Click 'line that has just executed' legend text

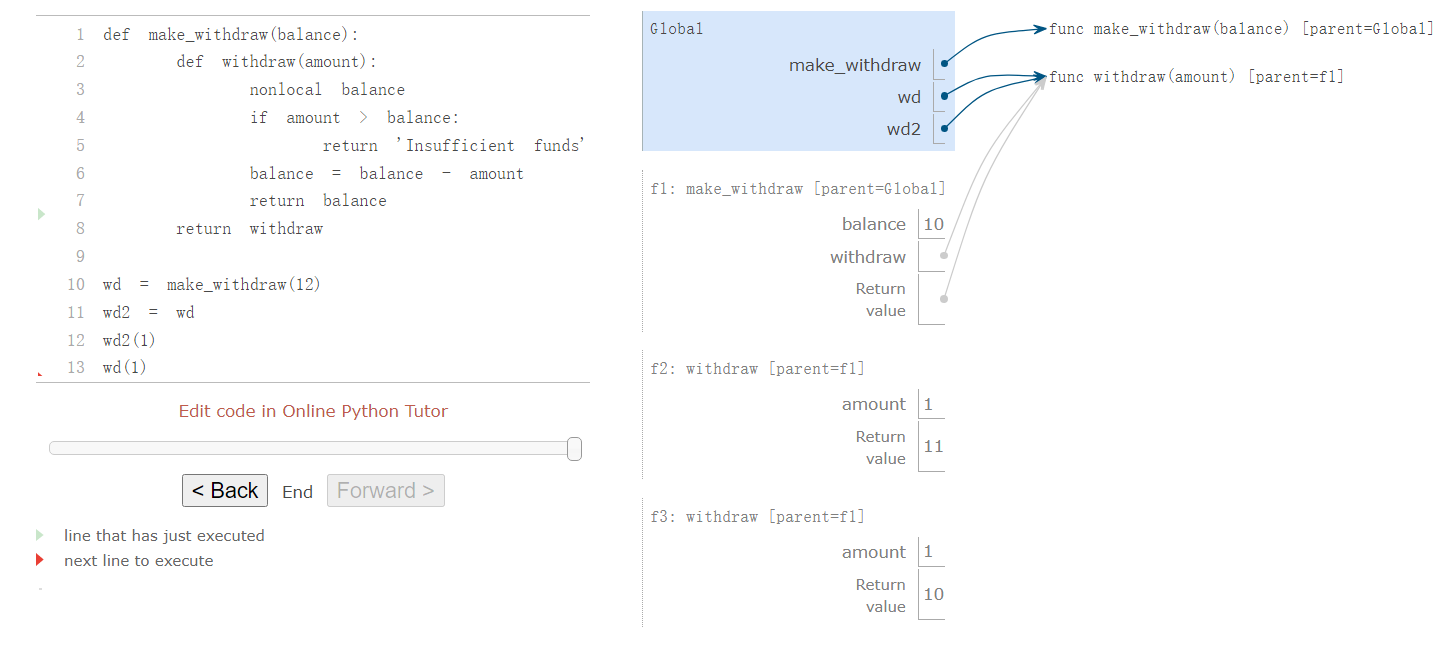pos(164,535)
